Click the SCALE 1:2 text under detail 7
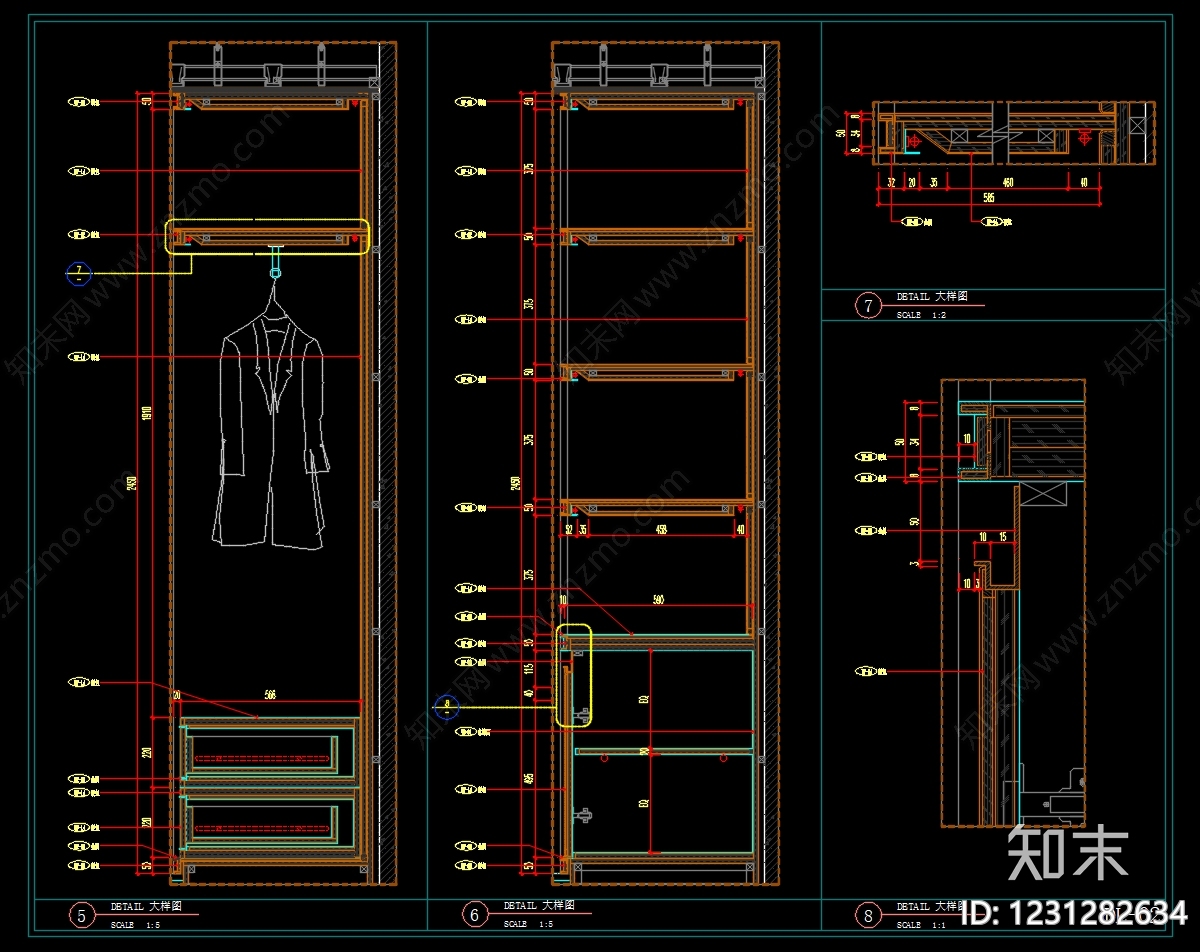Viewport: 1200px width, 952px height. coord(921,315)
